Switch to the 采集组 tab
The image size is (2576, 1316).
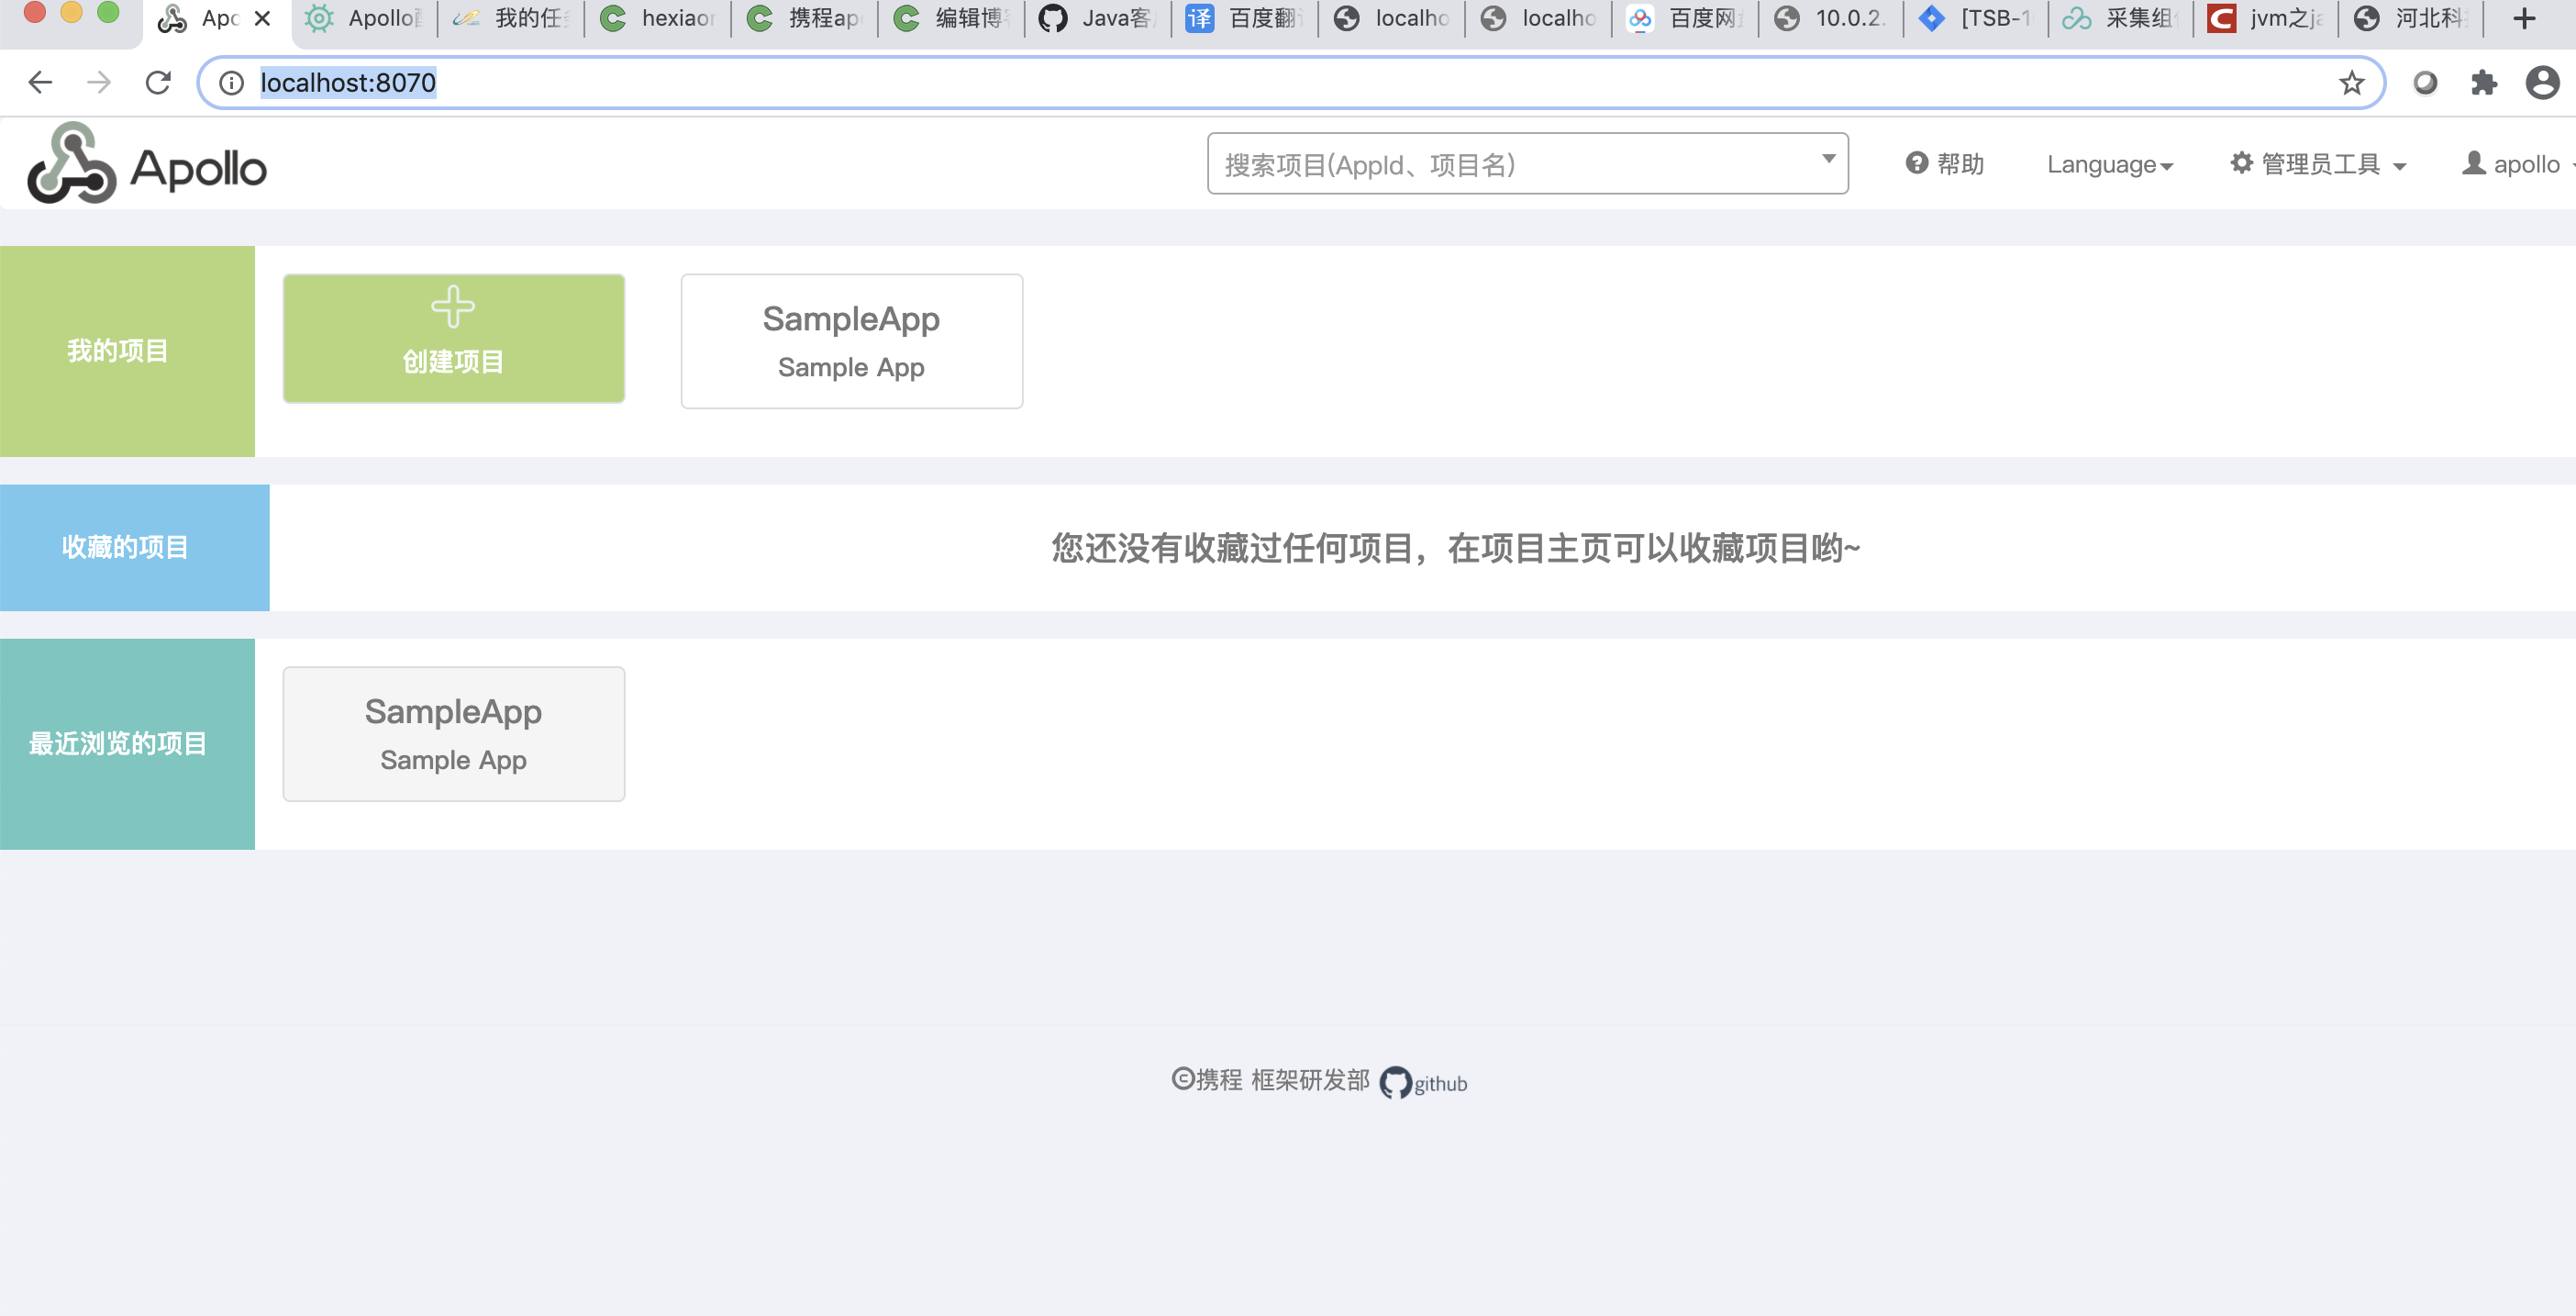pos(2122,18)
